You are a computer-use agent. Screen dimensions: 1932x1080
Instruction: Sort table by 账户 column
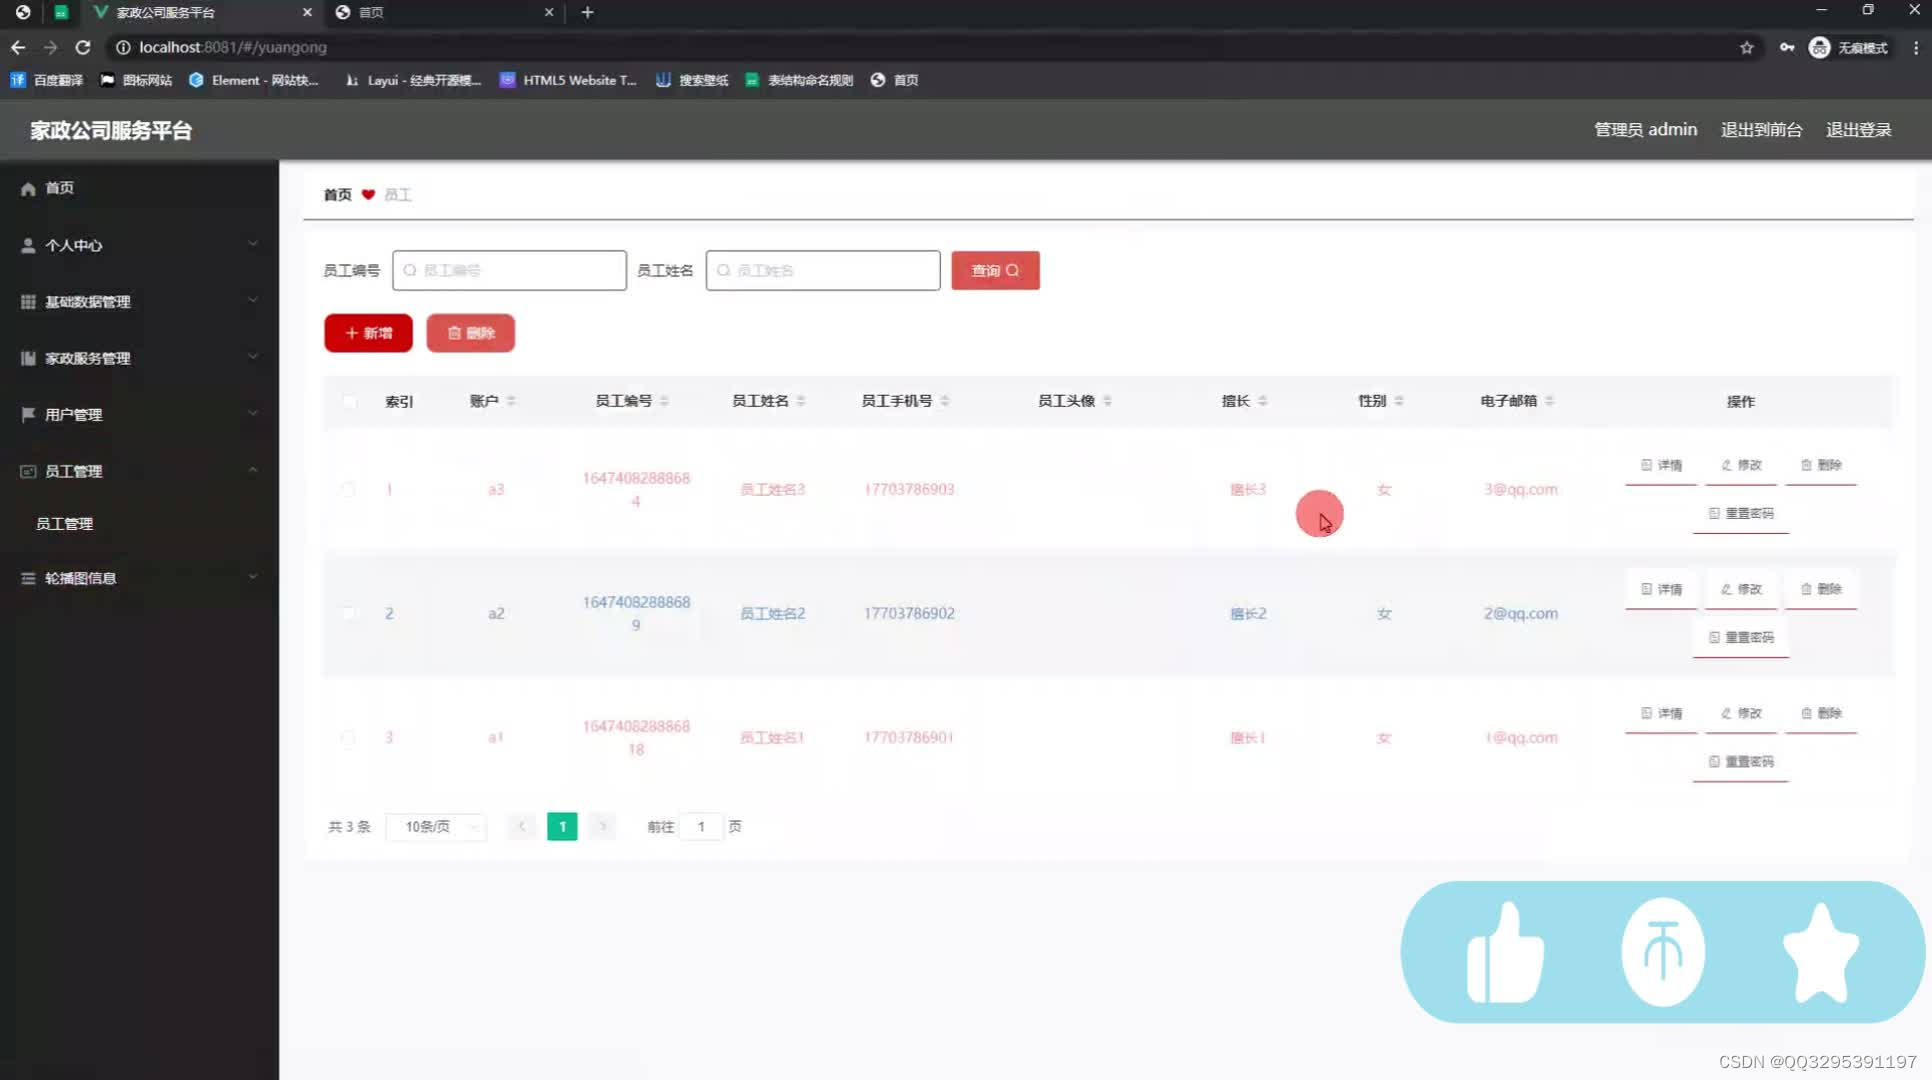(x=511, y=401)
